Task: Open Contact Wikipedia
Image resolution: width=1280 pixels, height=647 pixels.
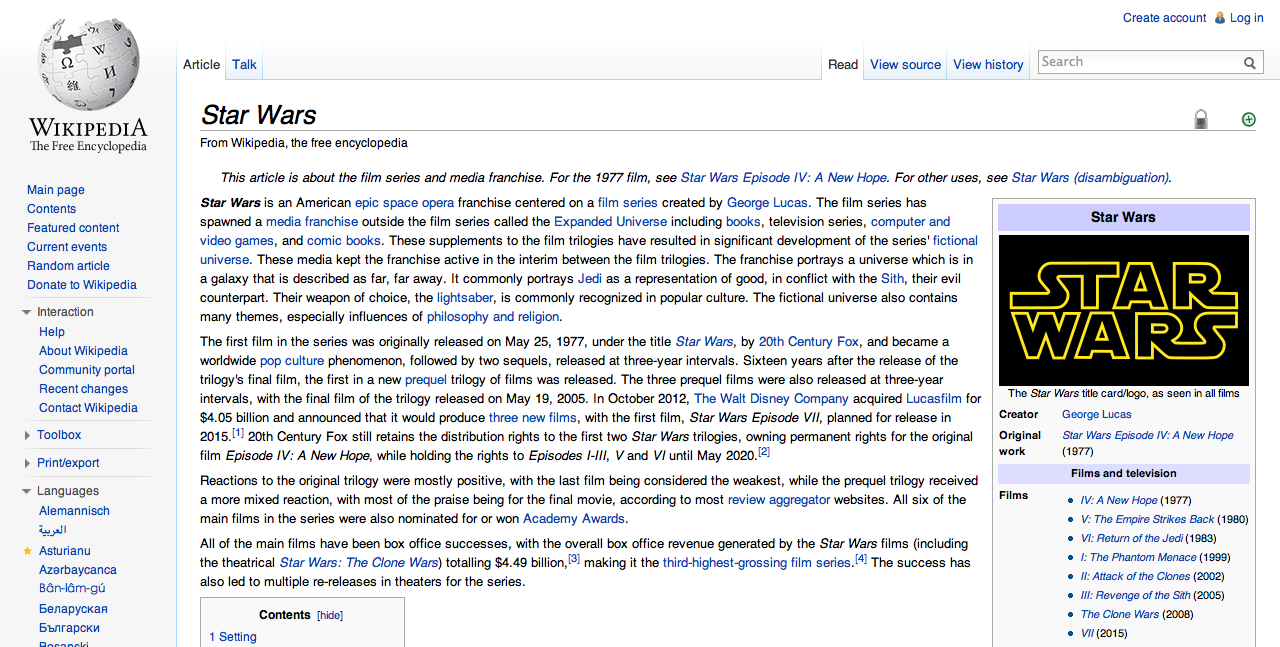Action: pos(88,408)
